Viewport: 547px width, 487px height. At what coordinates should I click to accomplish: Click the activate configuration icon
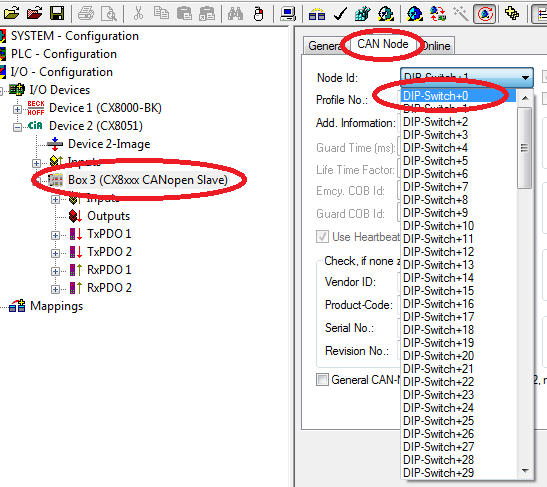pyautogui.click(x=363, y=14)
